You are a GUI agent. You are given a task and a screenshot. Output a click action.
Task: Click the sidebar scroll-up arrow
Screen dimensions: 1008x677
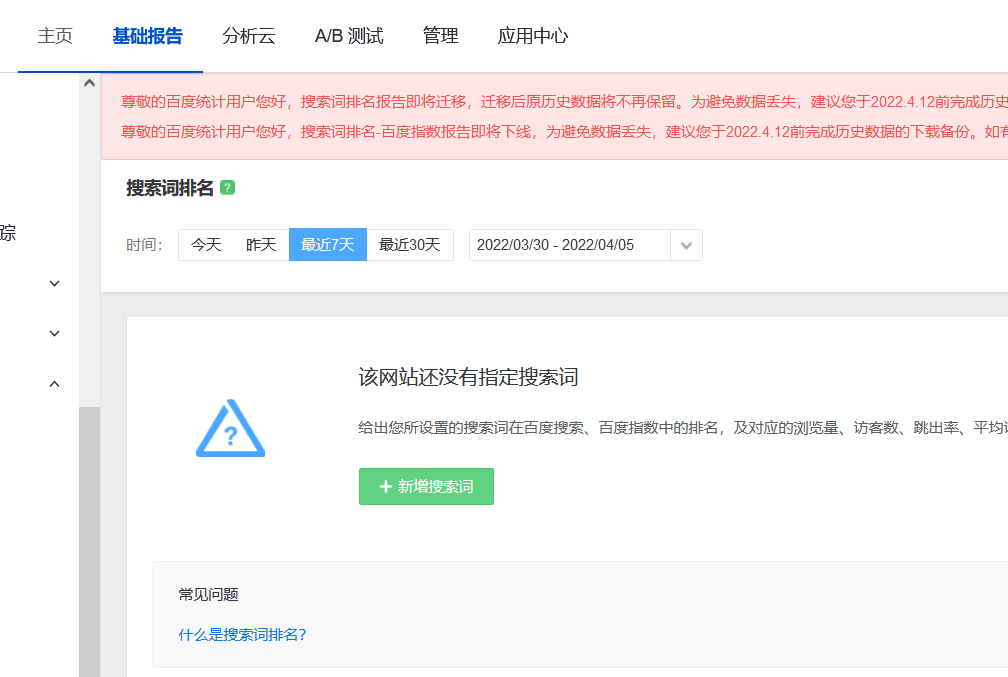[x=89, y=84]
